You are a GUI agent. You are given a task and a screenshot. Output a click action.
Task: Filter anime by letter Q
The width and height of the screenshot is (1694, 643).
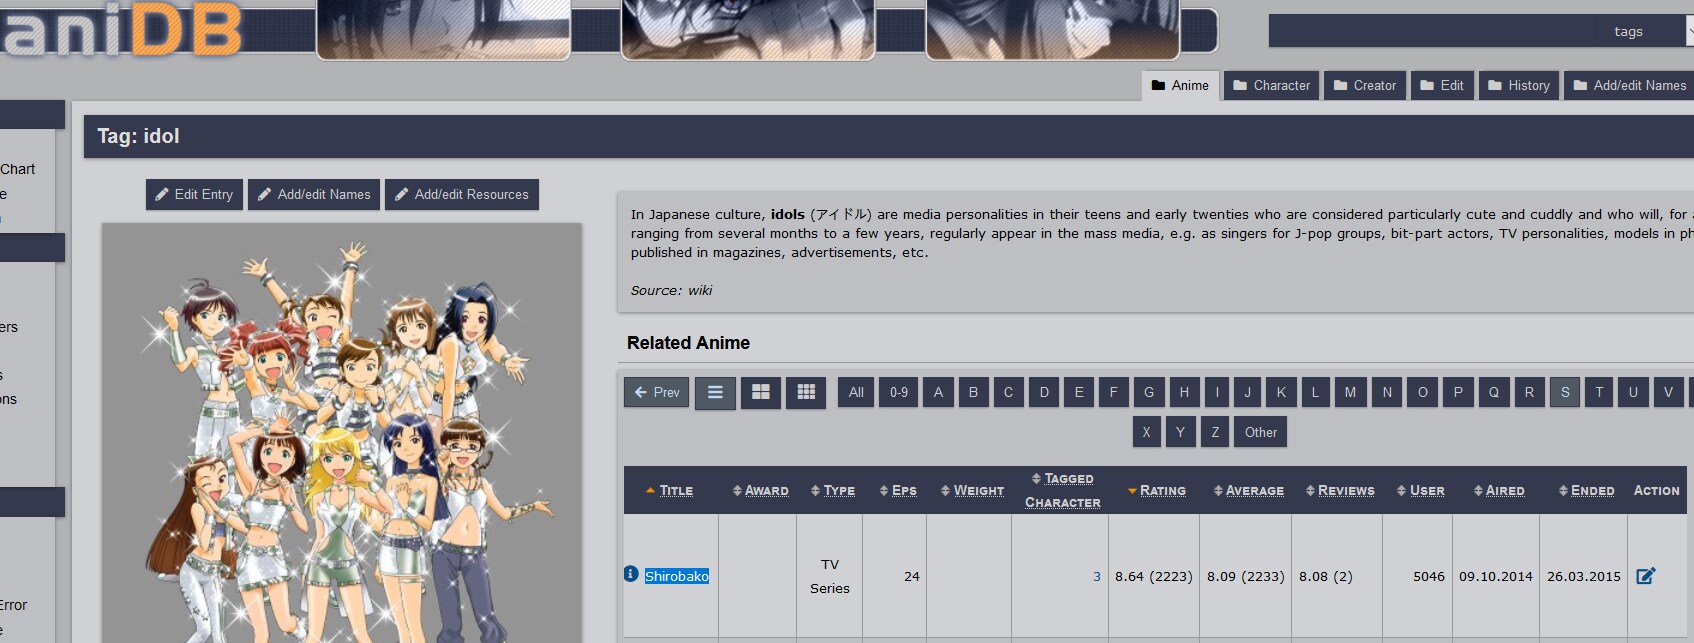1494,392
